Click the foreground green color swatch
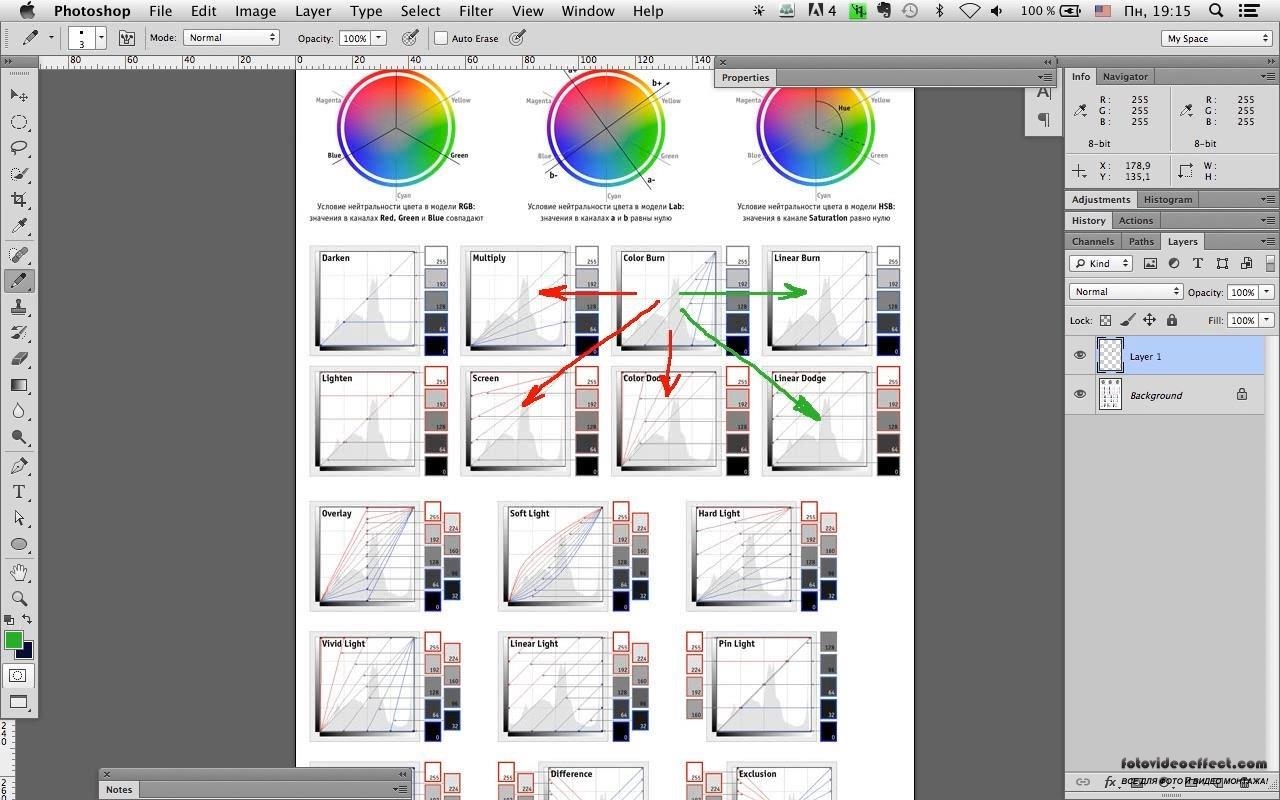Viewport: 1280px width, 800px height. [x=12, y=639]
